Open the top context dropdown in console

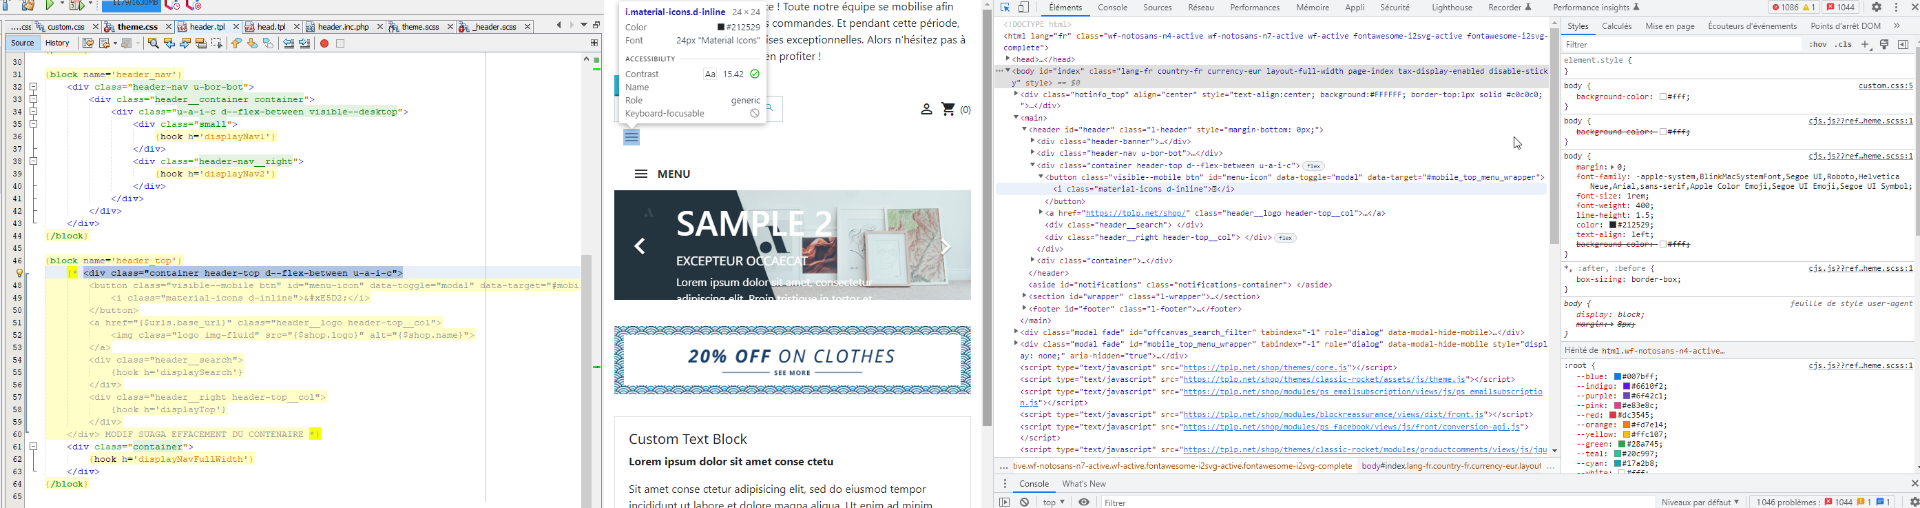point(1055,502)
